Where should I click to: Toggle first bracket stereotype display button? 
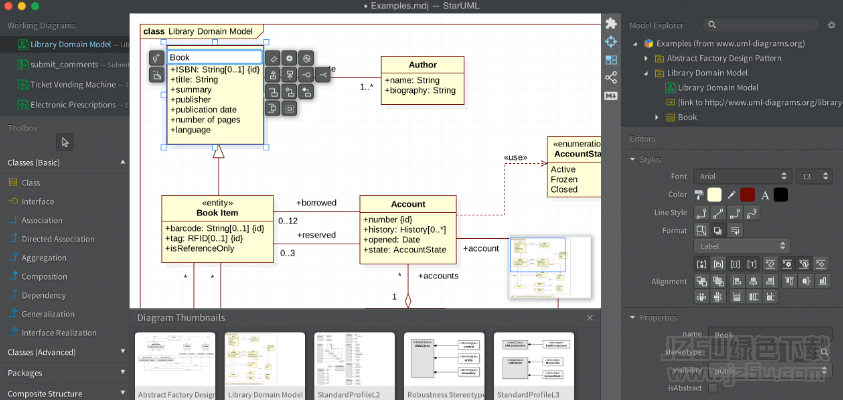pyautogui.click(x=701, y=264)
